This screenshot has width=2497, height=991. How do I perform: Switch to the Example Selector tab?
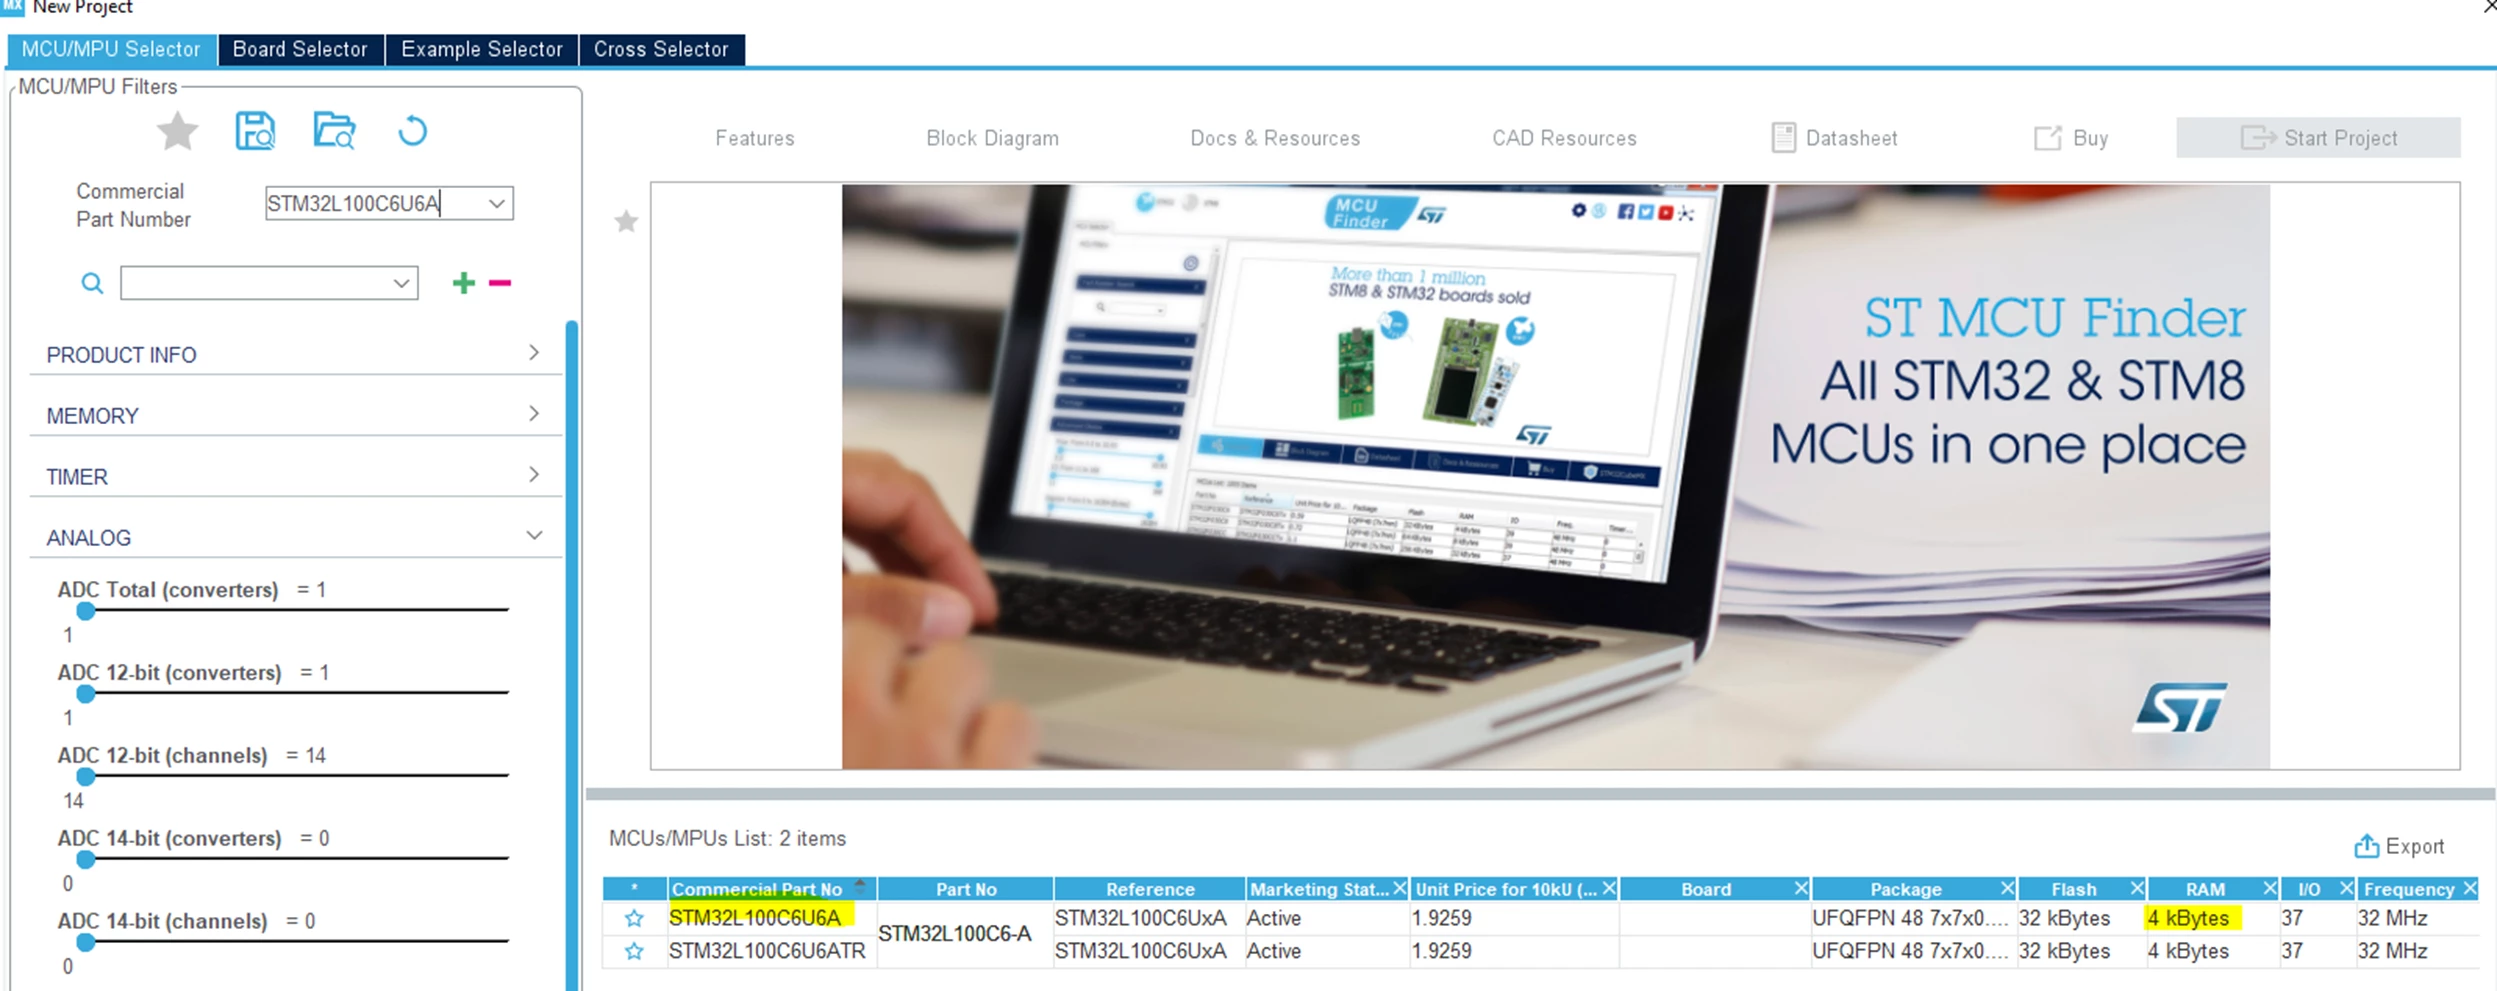(x=481, y=49)
